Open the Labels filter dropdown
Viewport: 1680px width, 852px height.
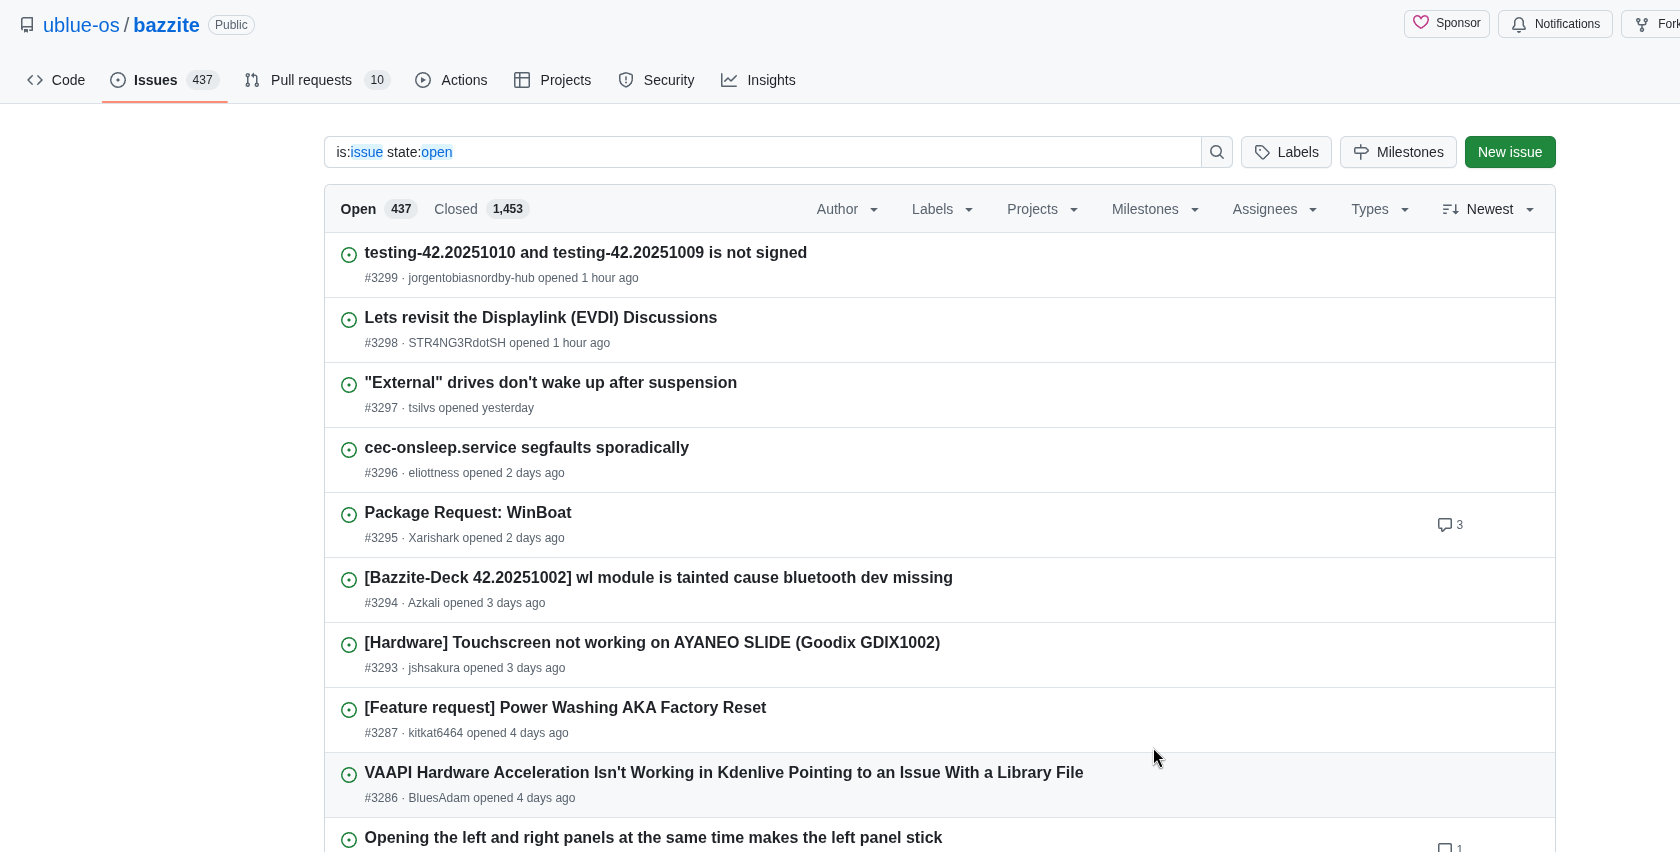[942, 209]
